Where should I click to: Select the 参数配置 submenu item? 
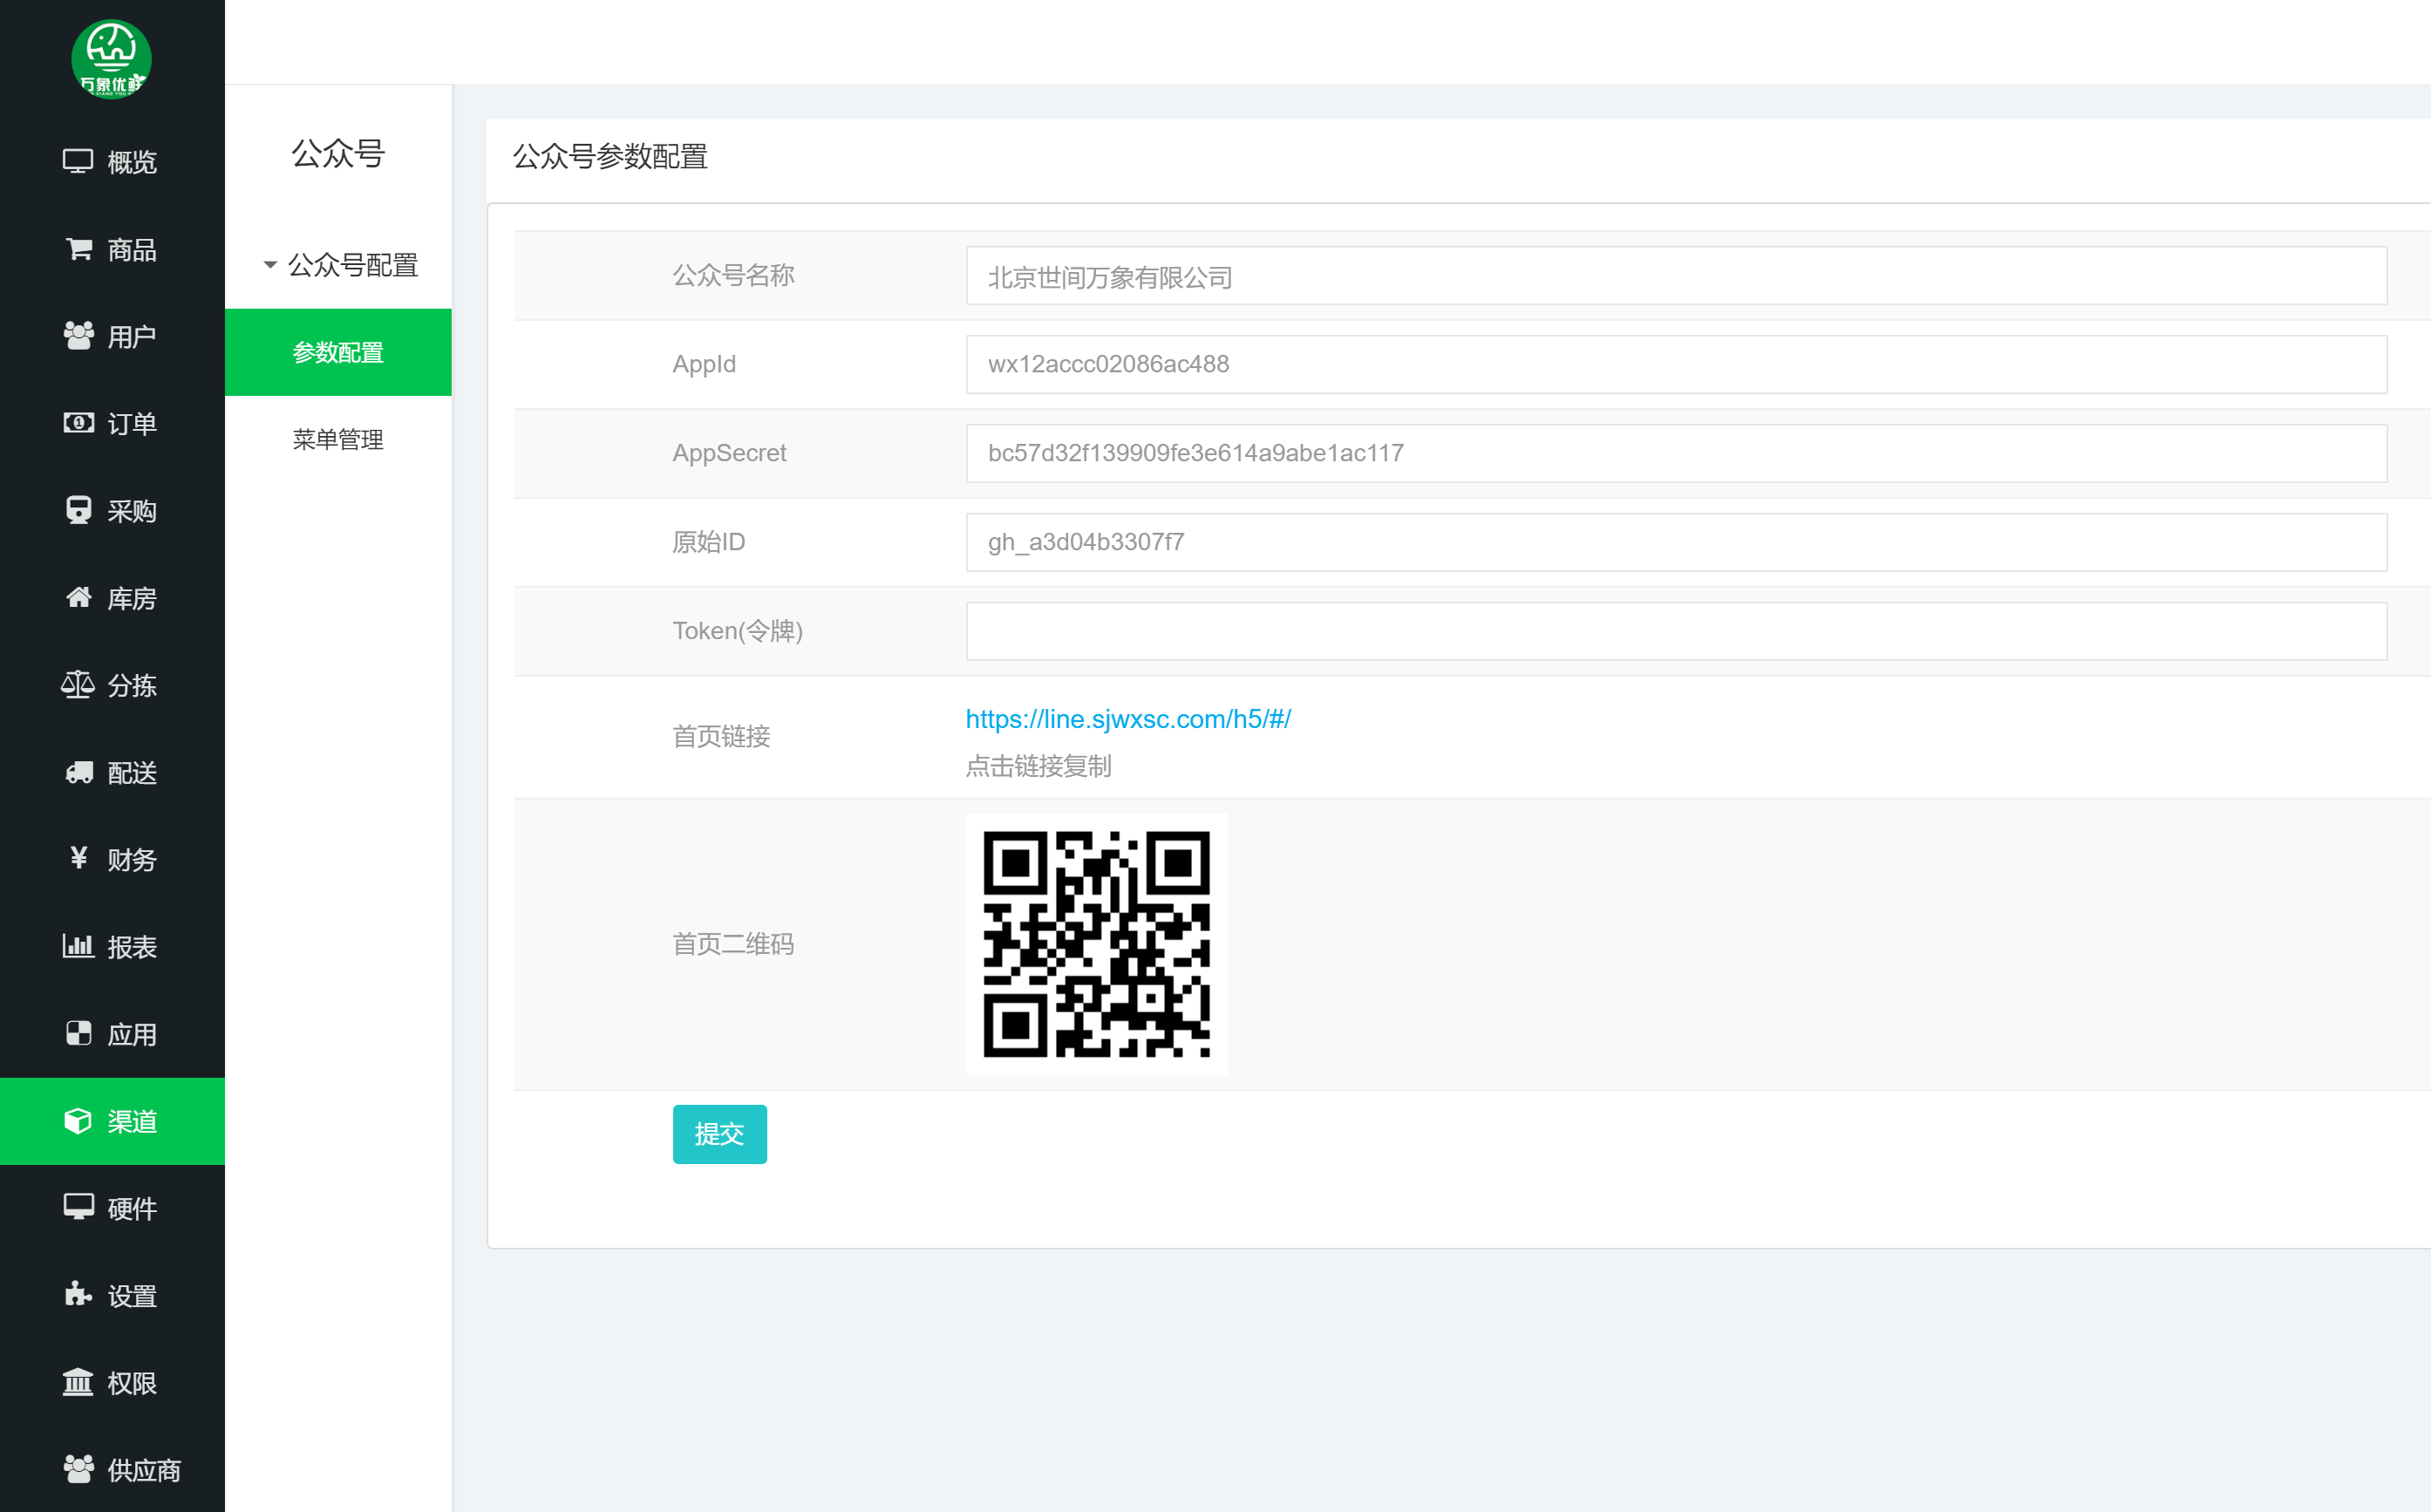(x=338, y=352)
